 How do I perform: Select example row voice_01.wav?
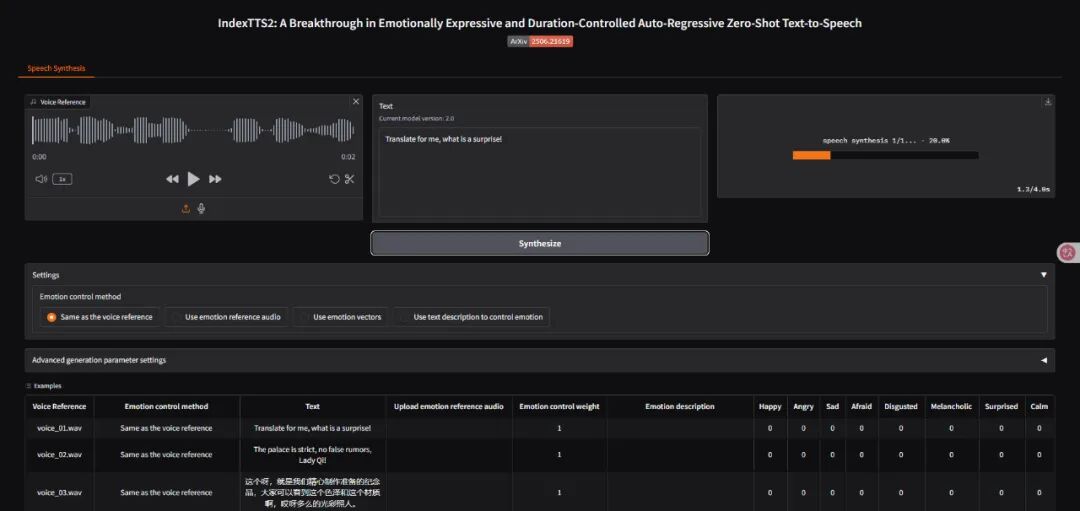coord(59,428)
